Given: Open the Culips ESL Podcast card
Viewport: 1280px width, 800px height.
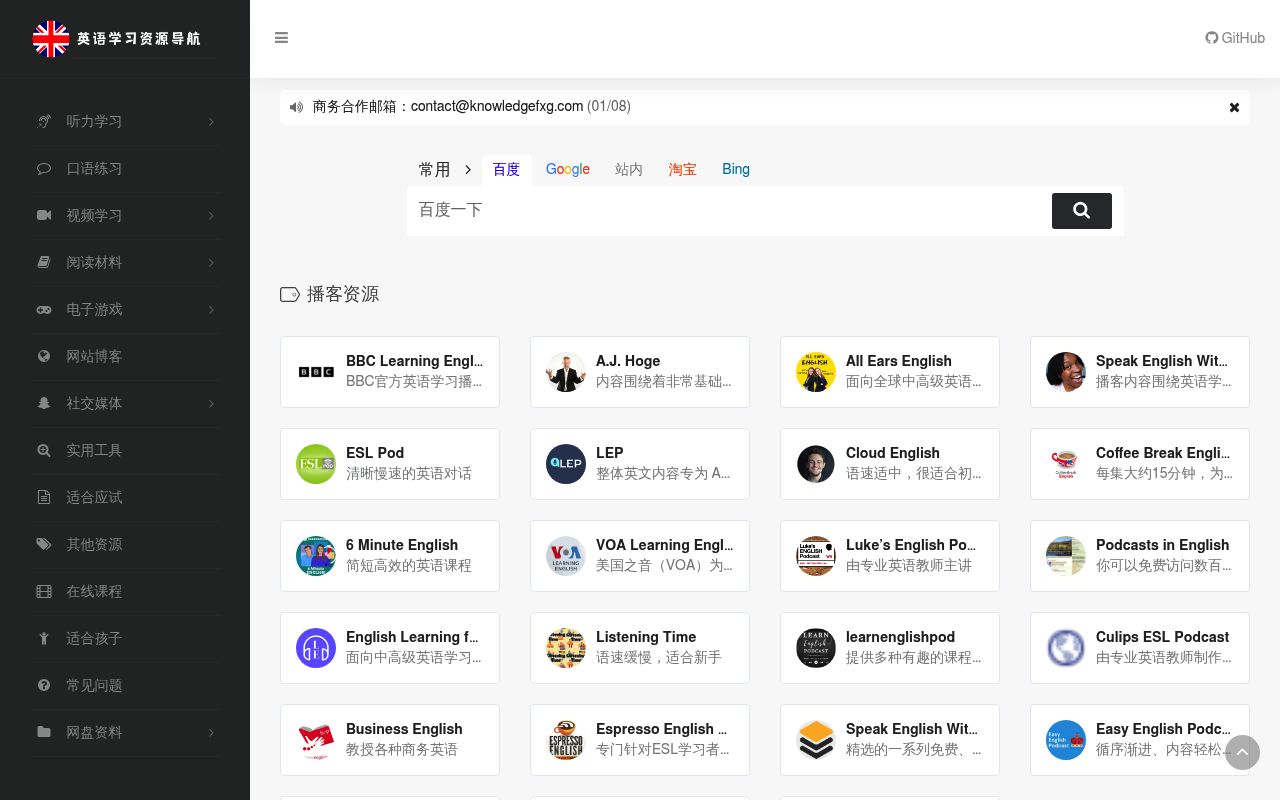Looking at the screenshot, I should [1140, 648].
